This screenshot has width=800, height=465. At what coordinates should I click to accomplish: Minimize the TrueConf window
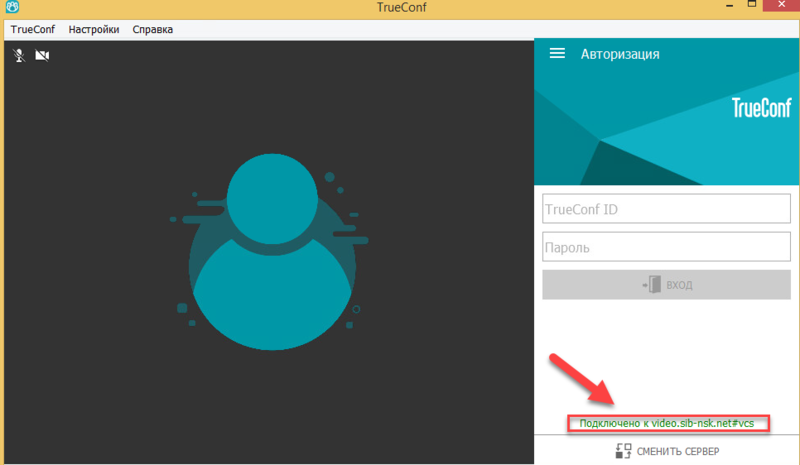point(730,6)
